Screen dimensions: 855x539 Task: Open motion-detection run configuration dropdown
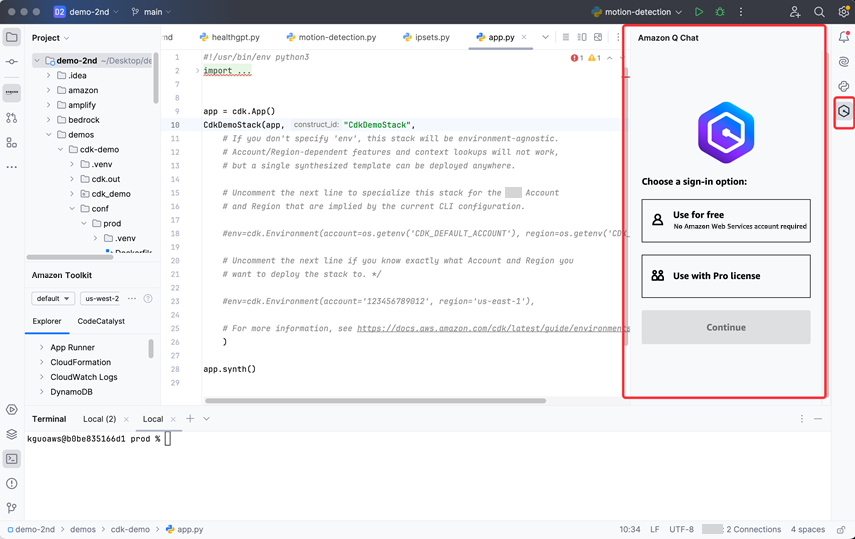(x=636, y=11)
